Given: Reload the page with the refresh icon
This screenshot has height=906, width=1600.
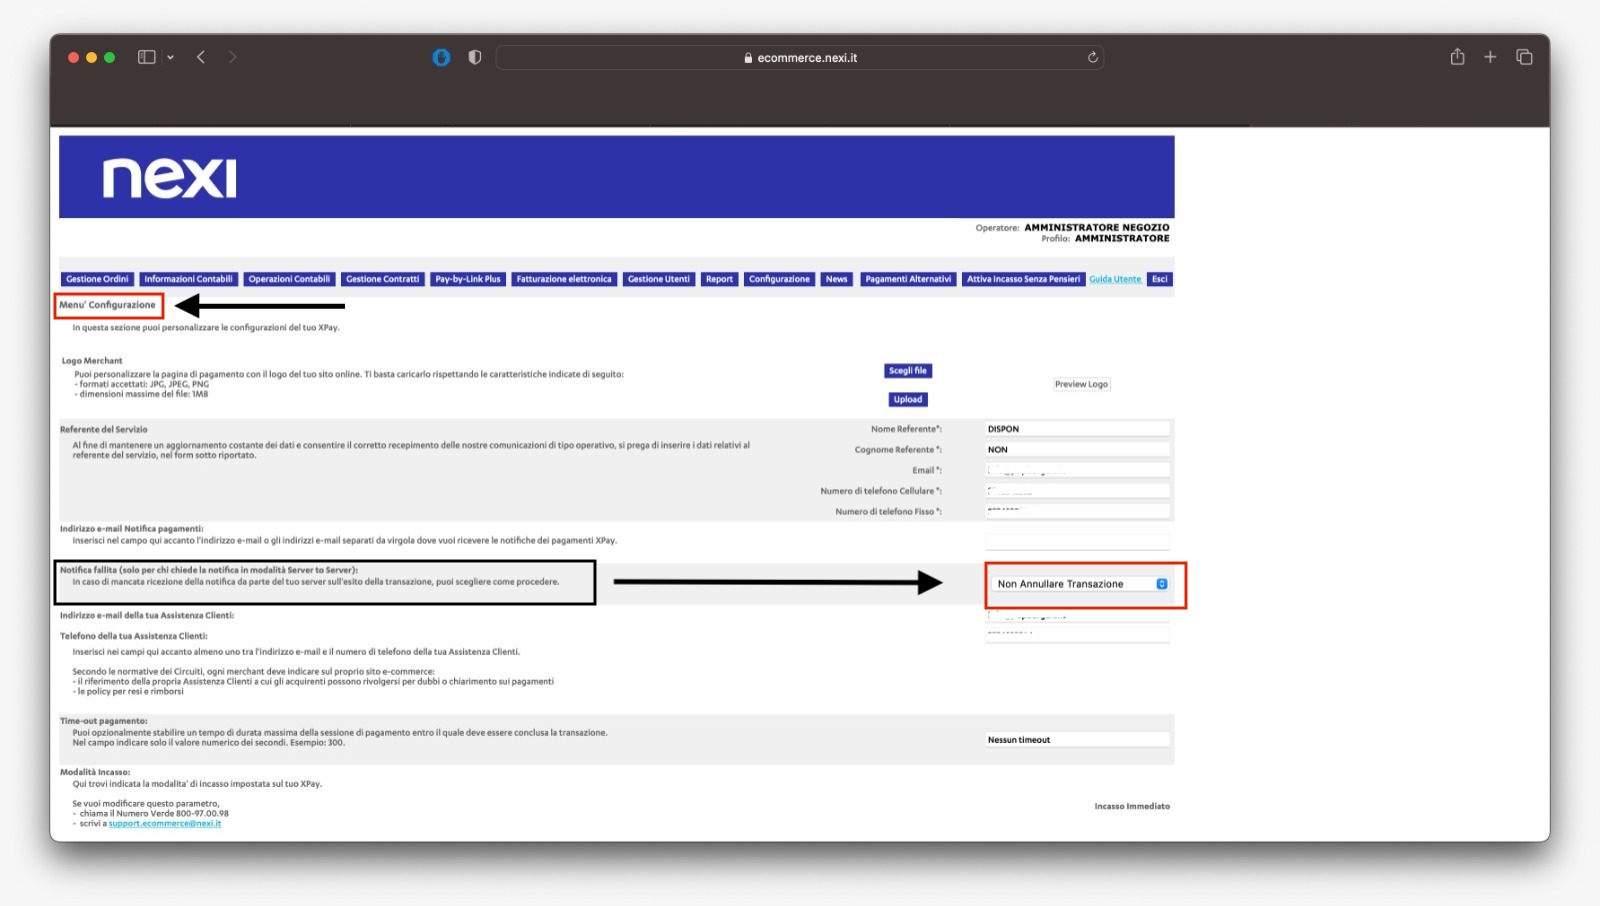Looking at the screenshot, I should pos(1093,57).
